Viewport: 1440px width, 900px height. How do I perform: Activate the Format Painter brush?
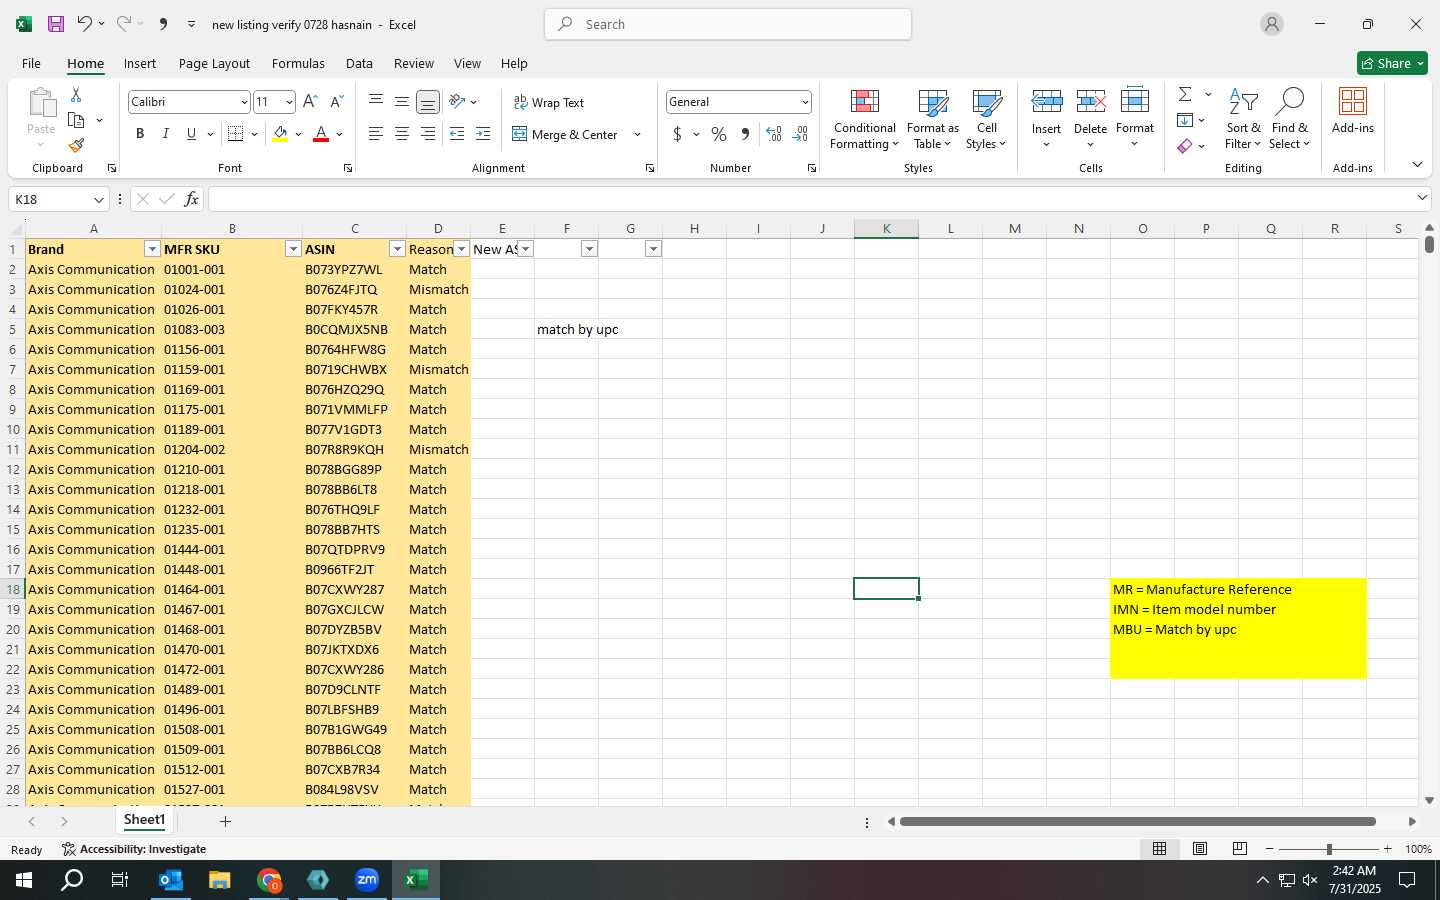pos(76,146)
